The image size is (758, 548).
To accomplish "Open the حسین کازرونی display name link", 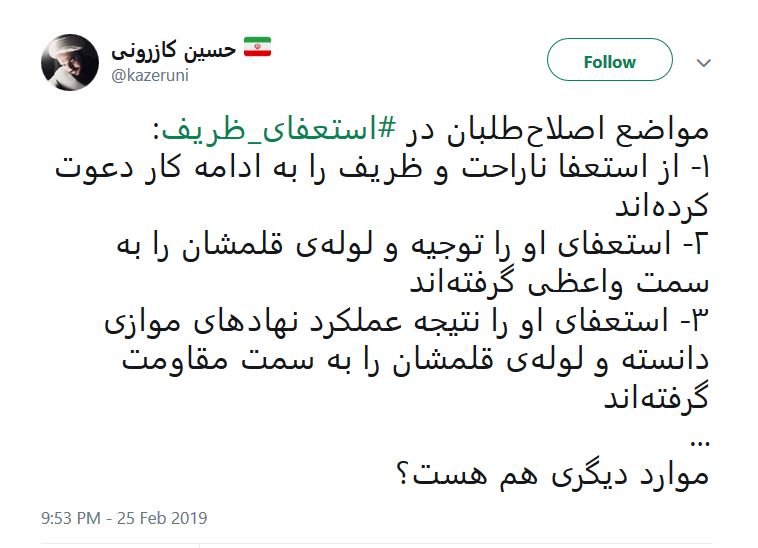I will click(x=173, y=49).
